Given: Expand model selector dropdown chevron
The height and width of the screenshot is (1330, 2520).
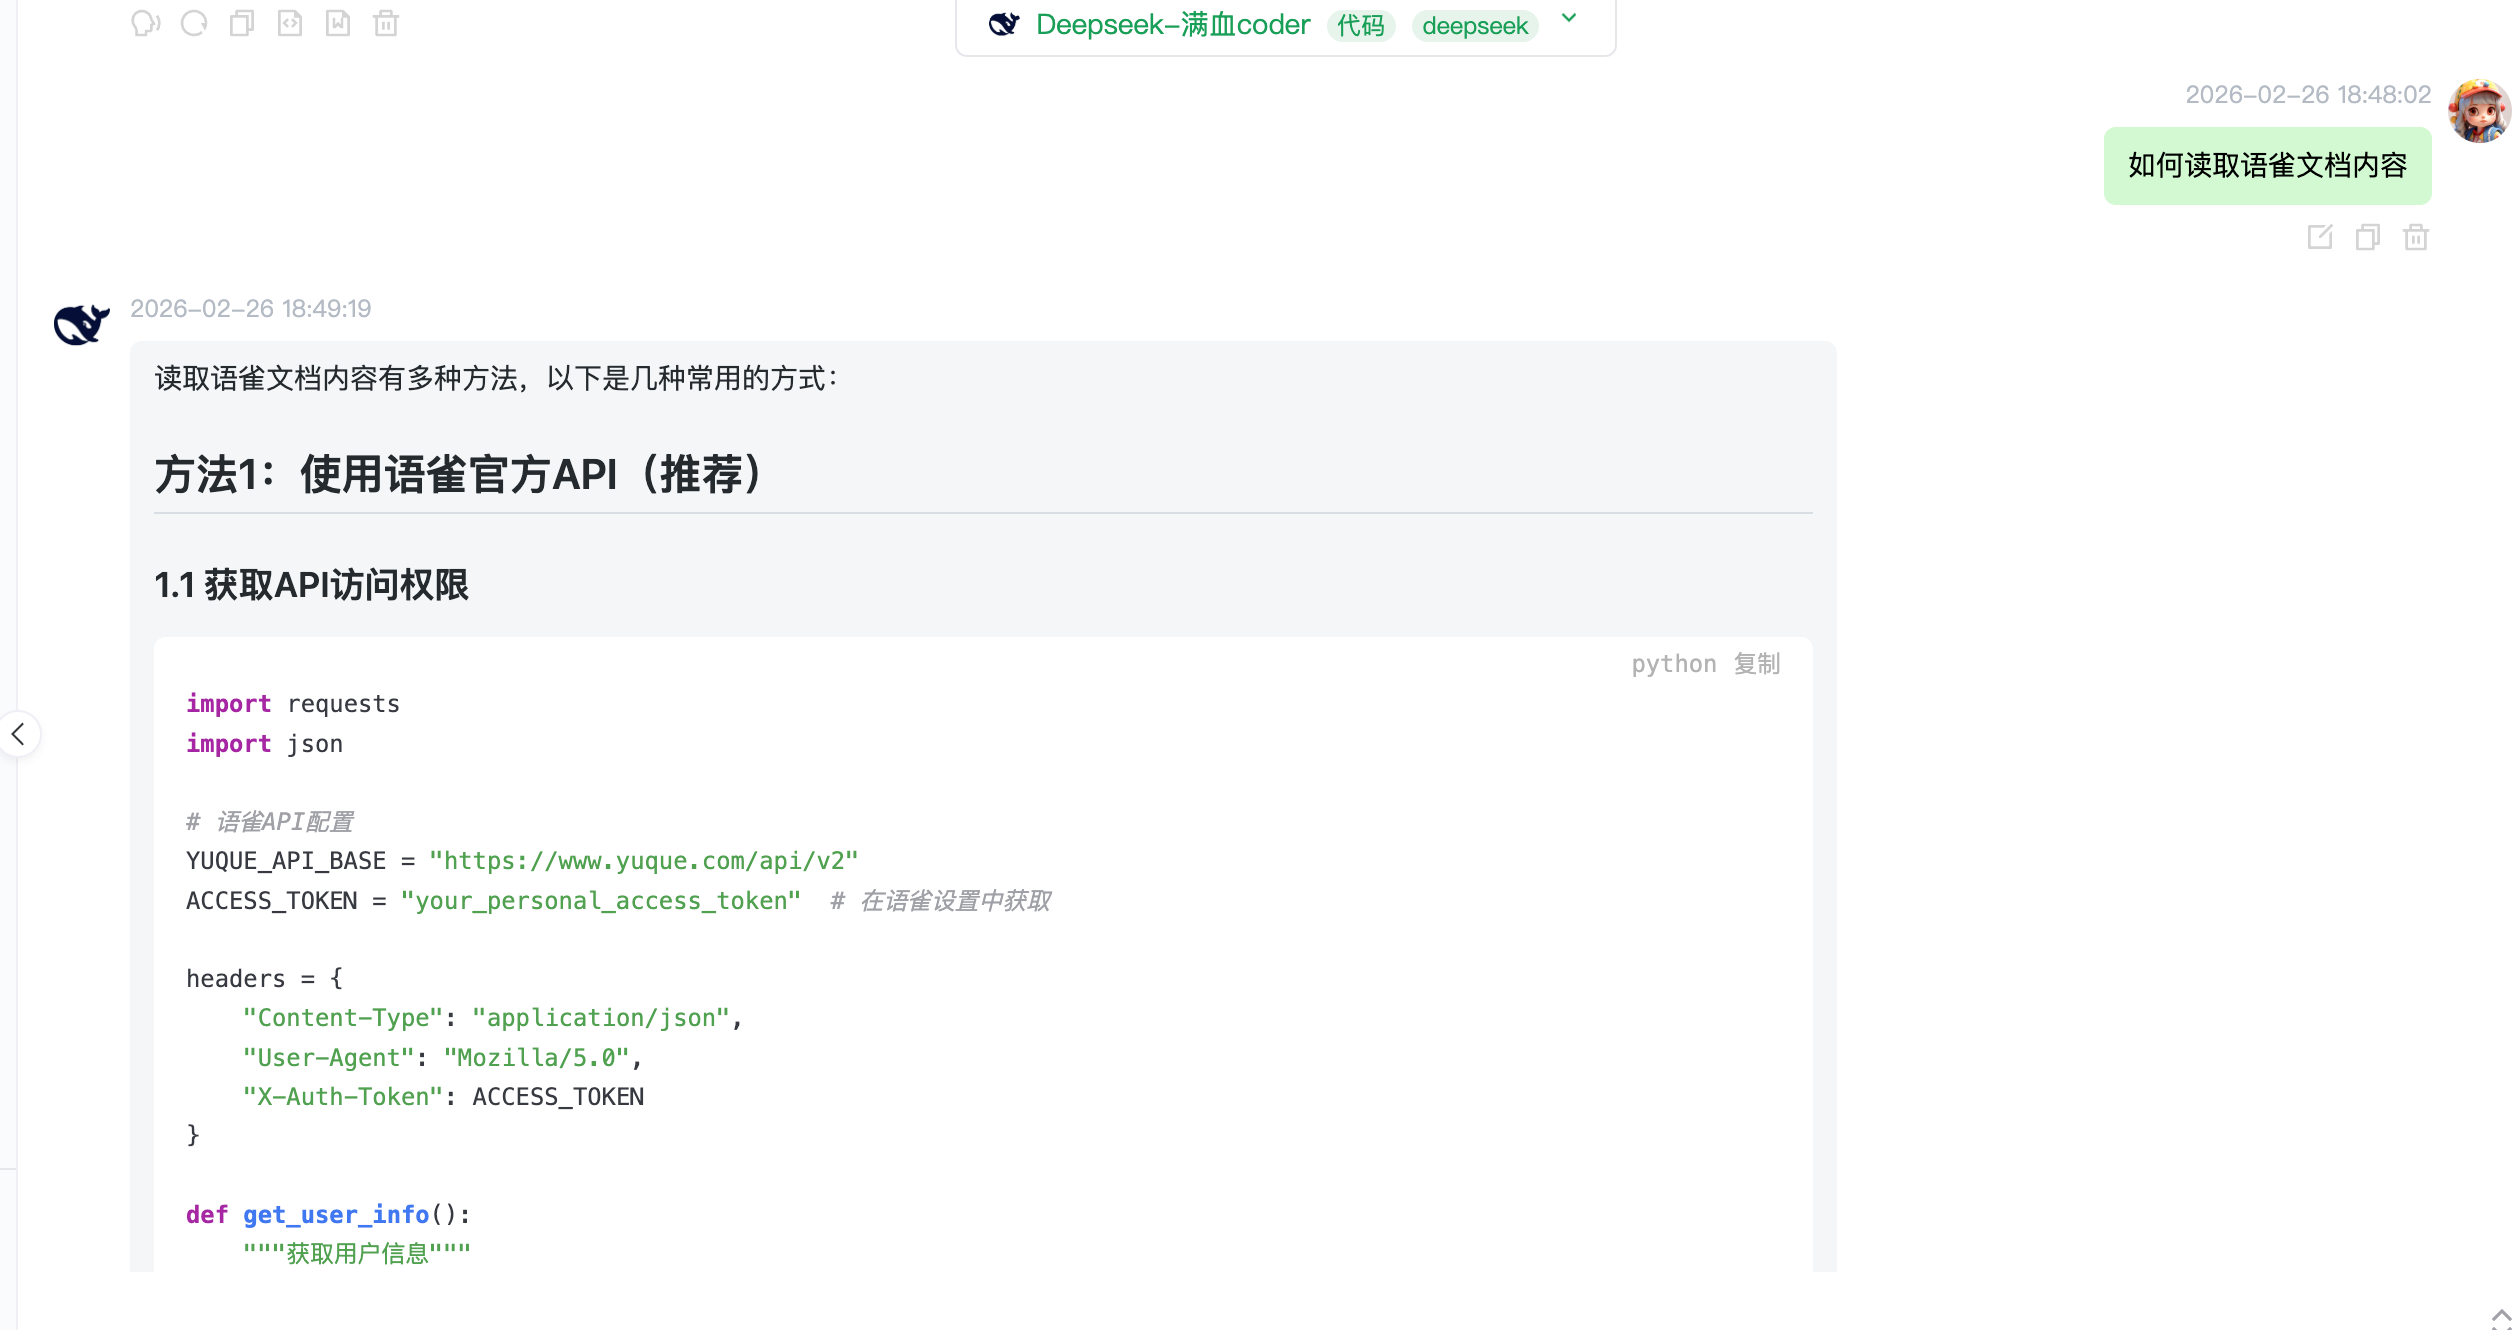Looking at the screenshot, I should coord(1569,18).
